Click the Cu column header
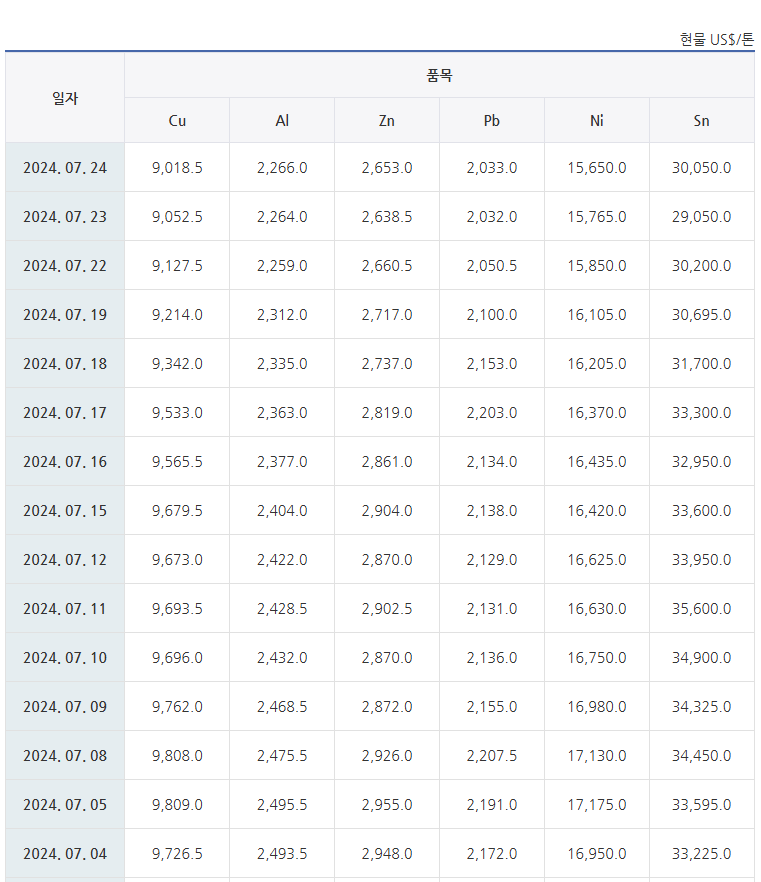761x882 pixels. 177,120
